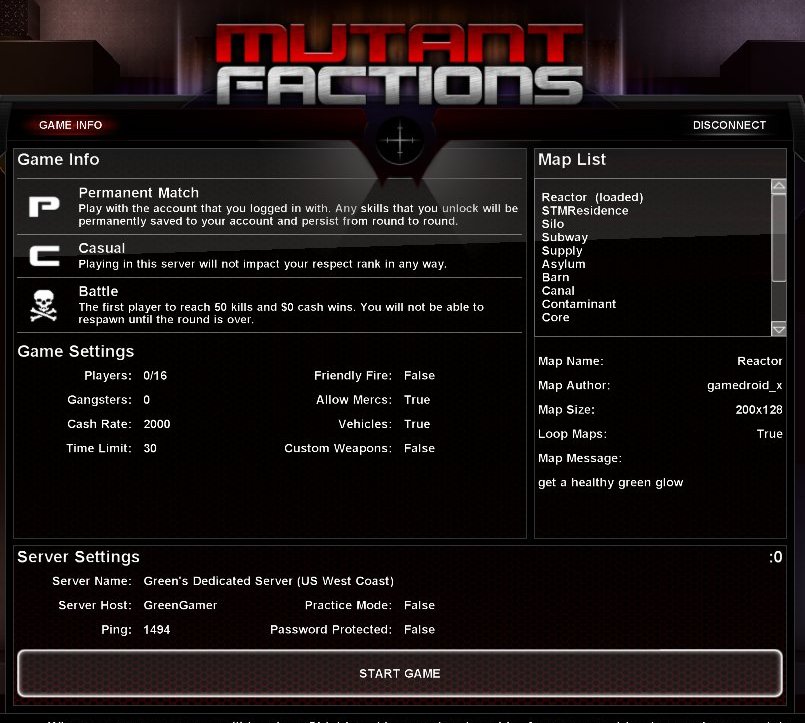Click the Loop Maps value True
Image resolution: width=805 pixels, height=723 pixels.
770,433
